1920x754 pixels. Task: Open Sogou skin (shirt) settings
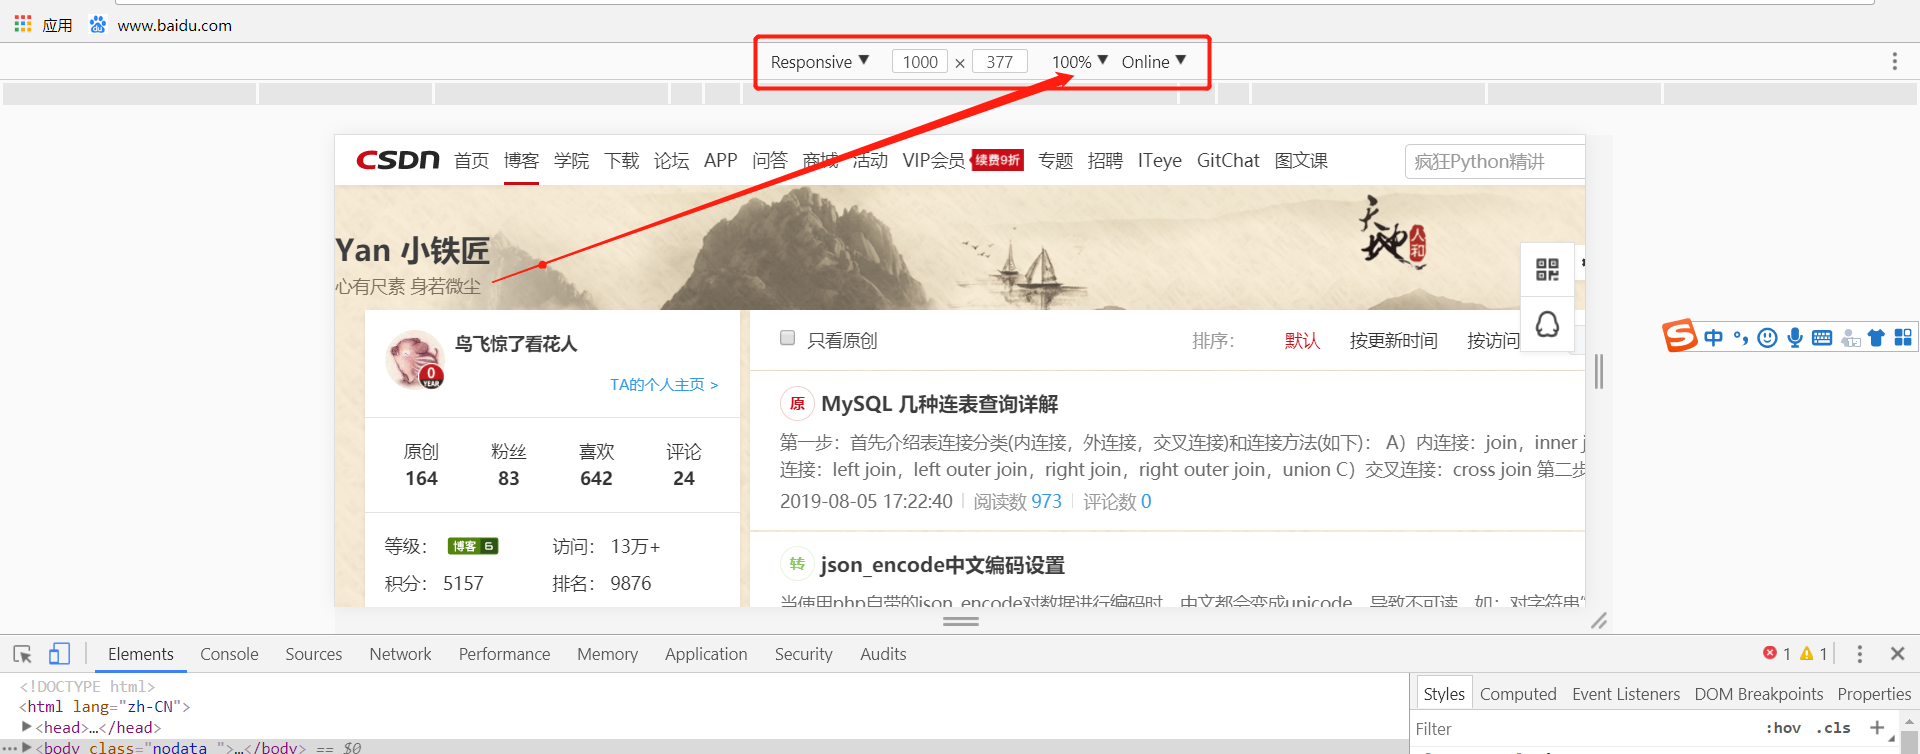pos(1876,338)
